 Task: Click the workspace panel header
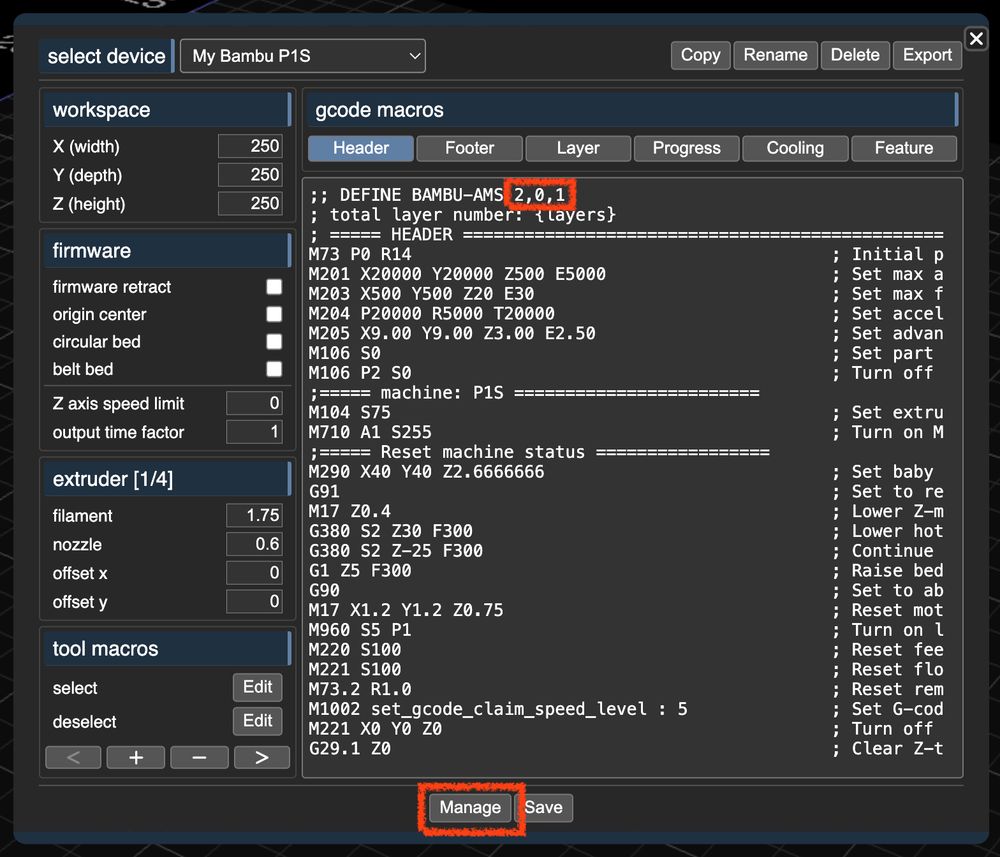[168, 110]
